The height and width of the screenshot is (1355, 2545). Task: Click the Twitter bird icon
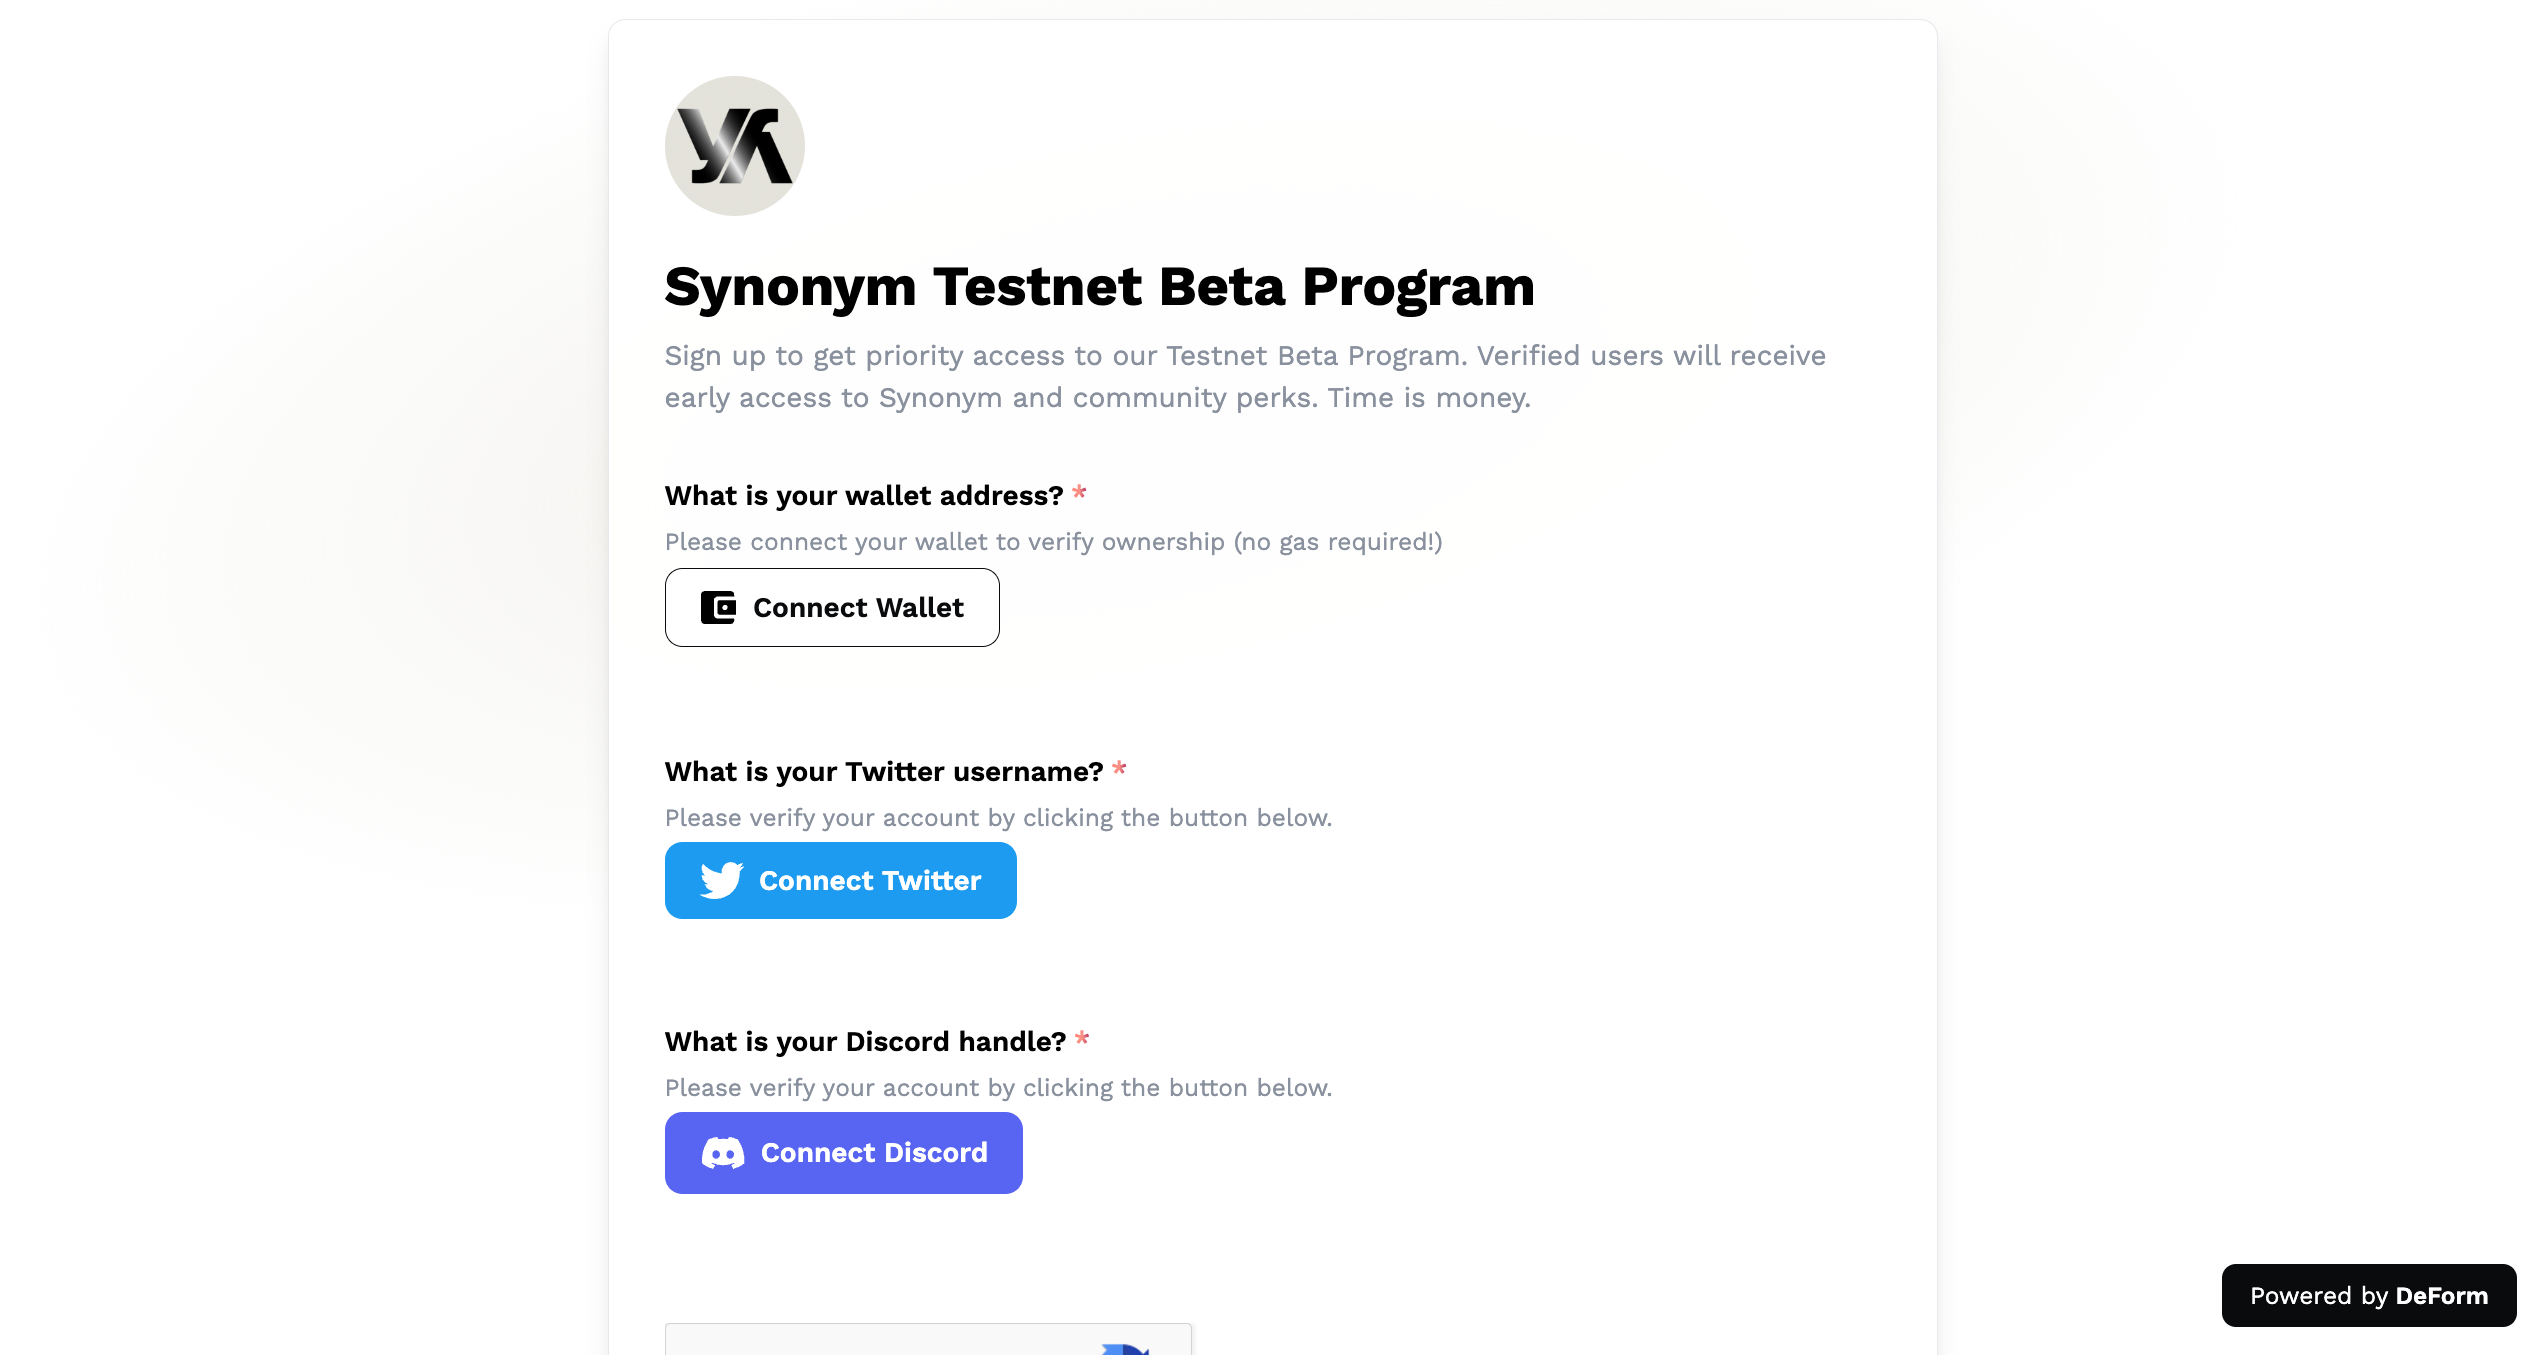coord(721,880)
